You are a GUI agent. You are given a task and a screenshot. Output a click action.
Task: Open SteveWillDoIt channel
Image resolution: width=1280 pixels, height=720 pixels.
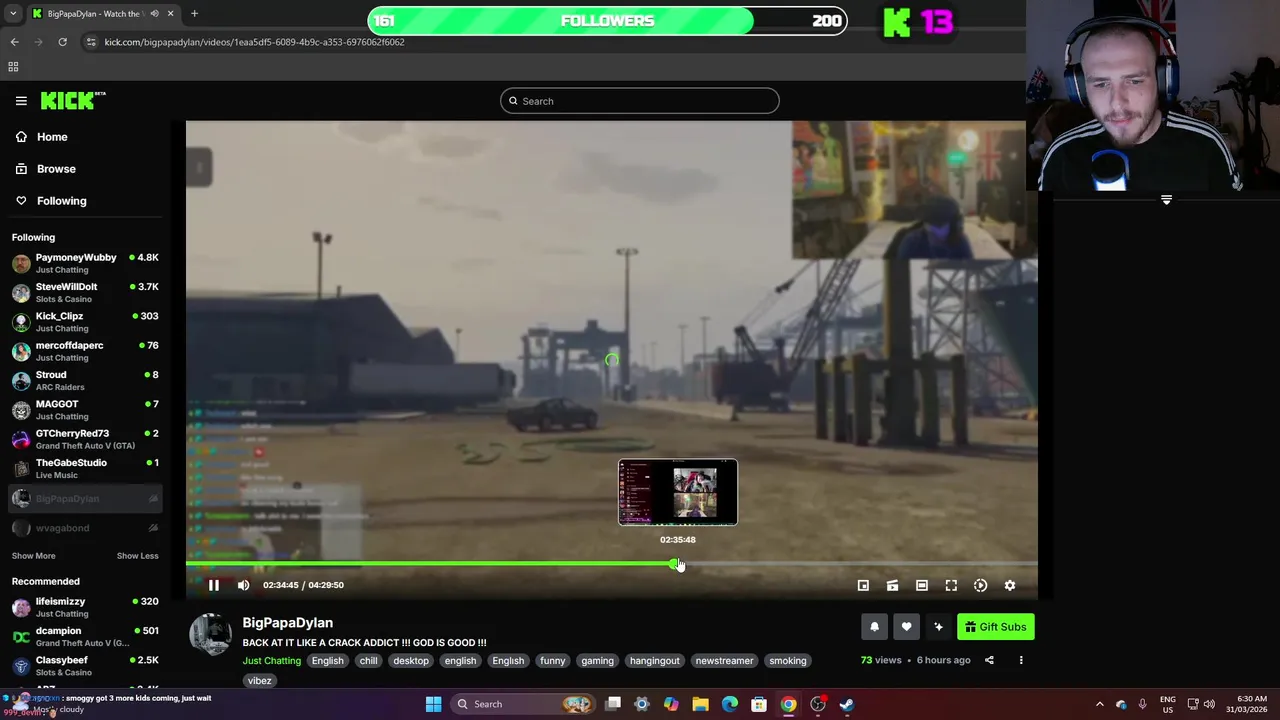[85, 292]
